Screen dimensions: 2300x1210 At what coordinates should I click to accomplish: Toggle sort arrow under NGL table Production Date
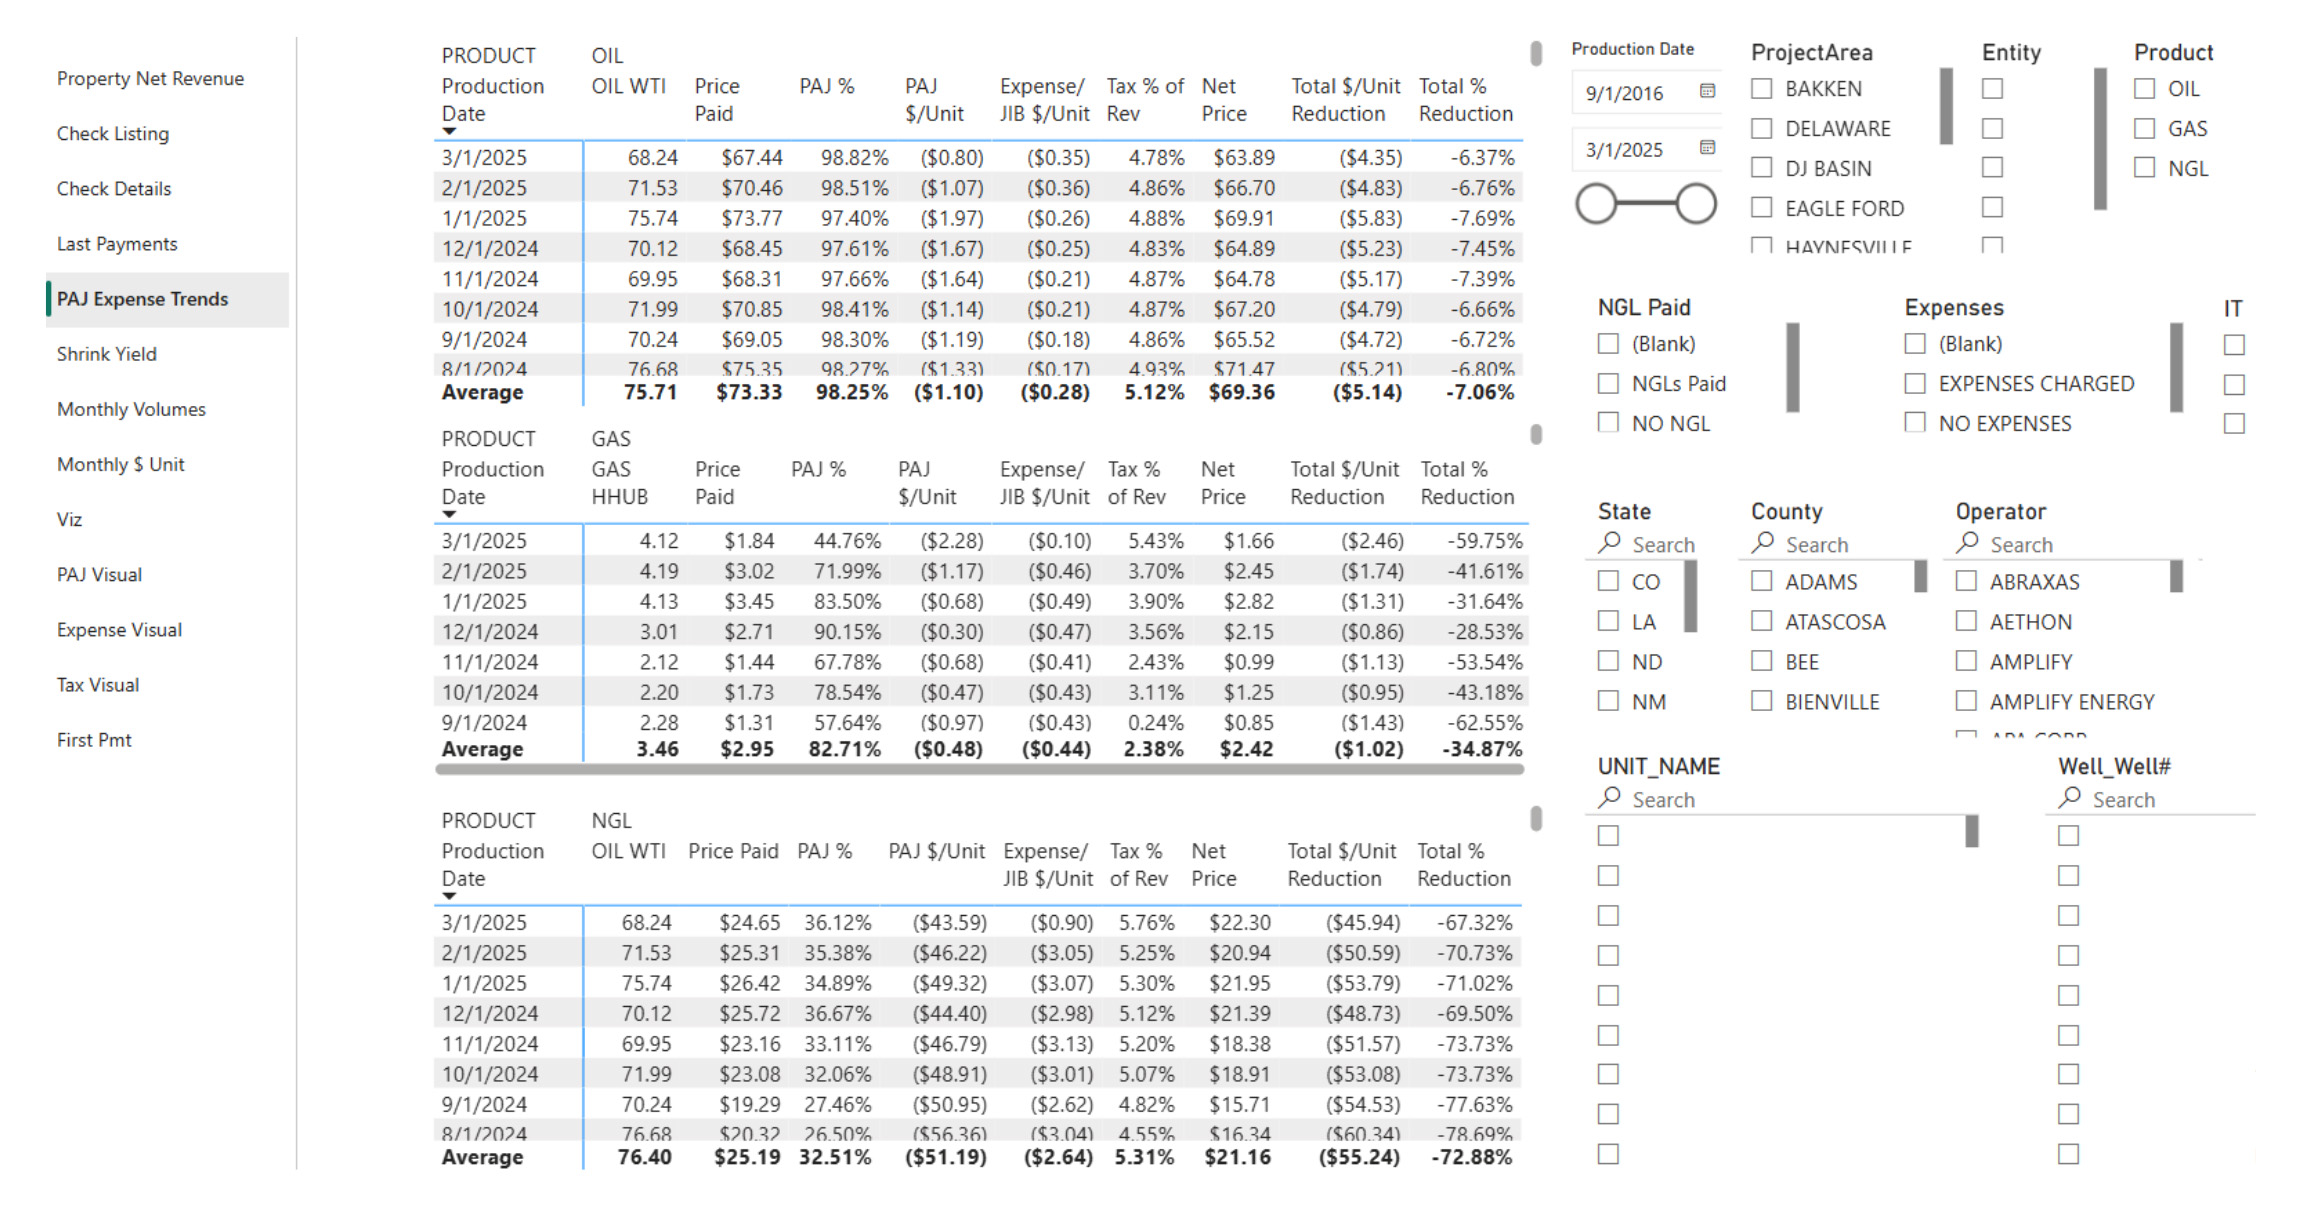coord(449,896)
